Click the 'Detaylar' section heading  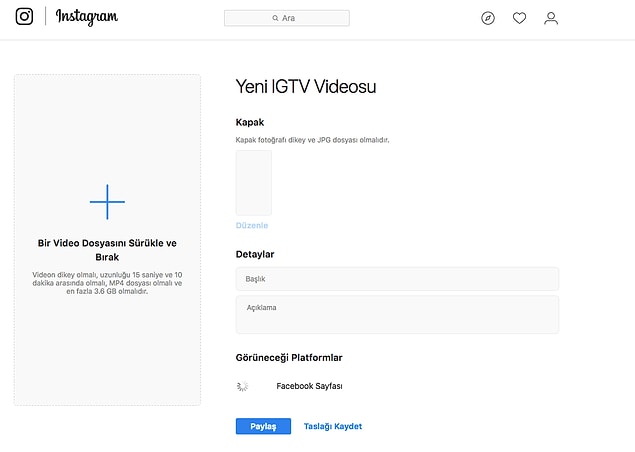255,254
